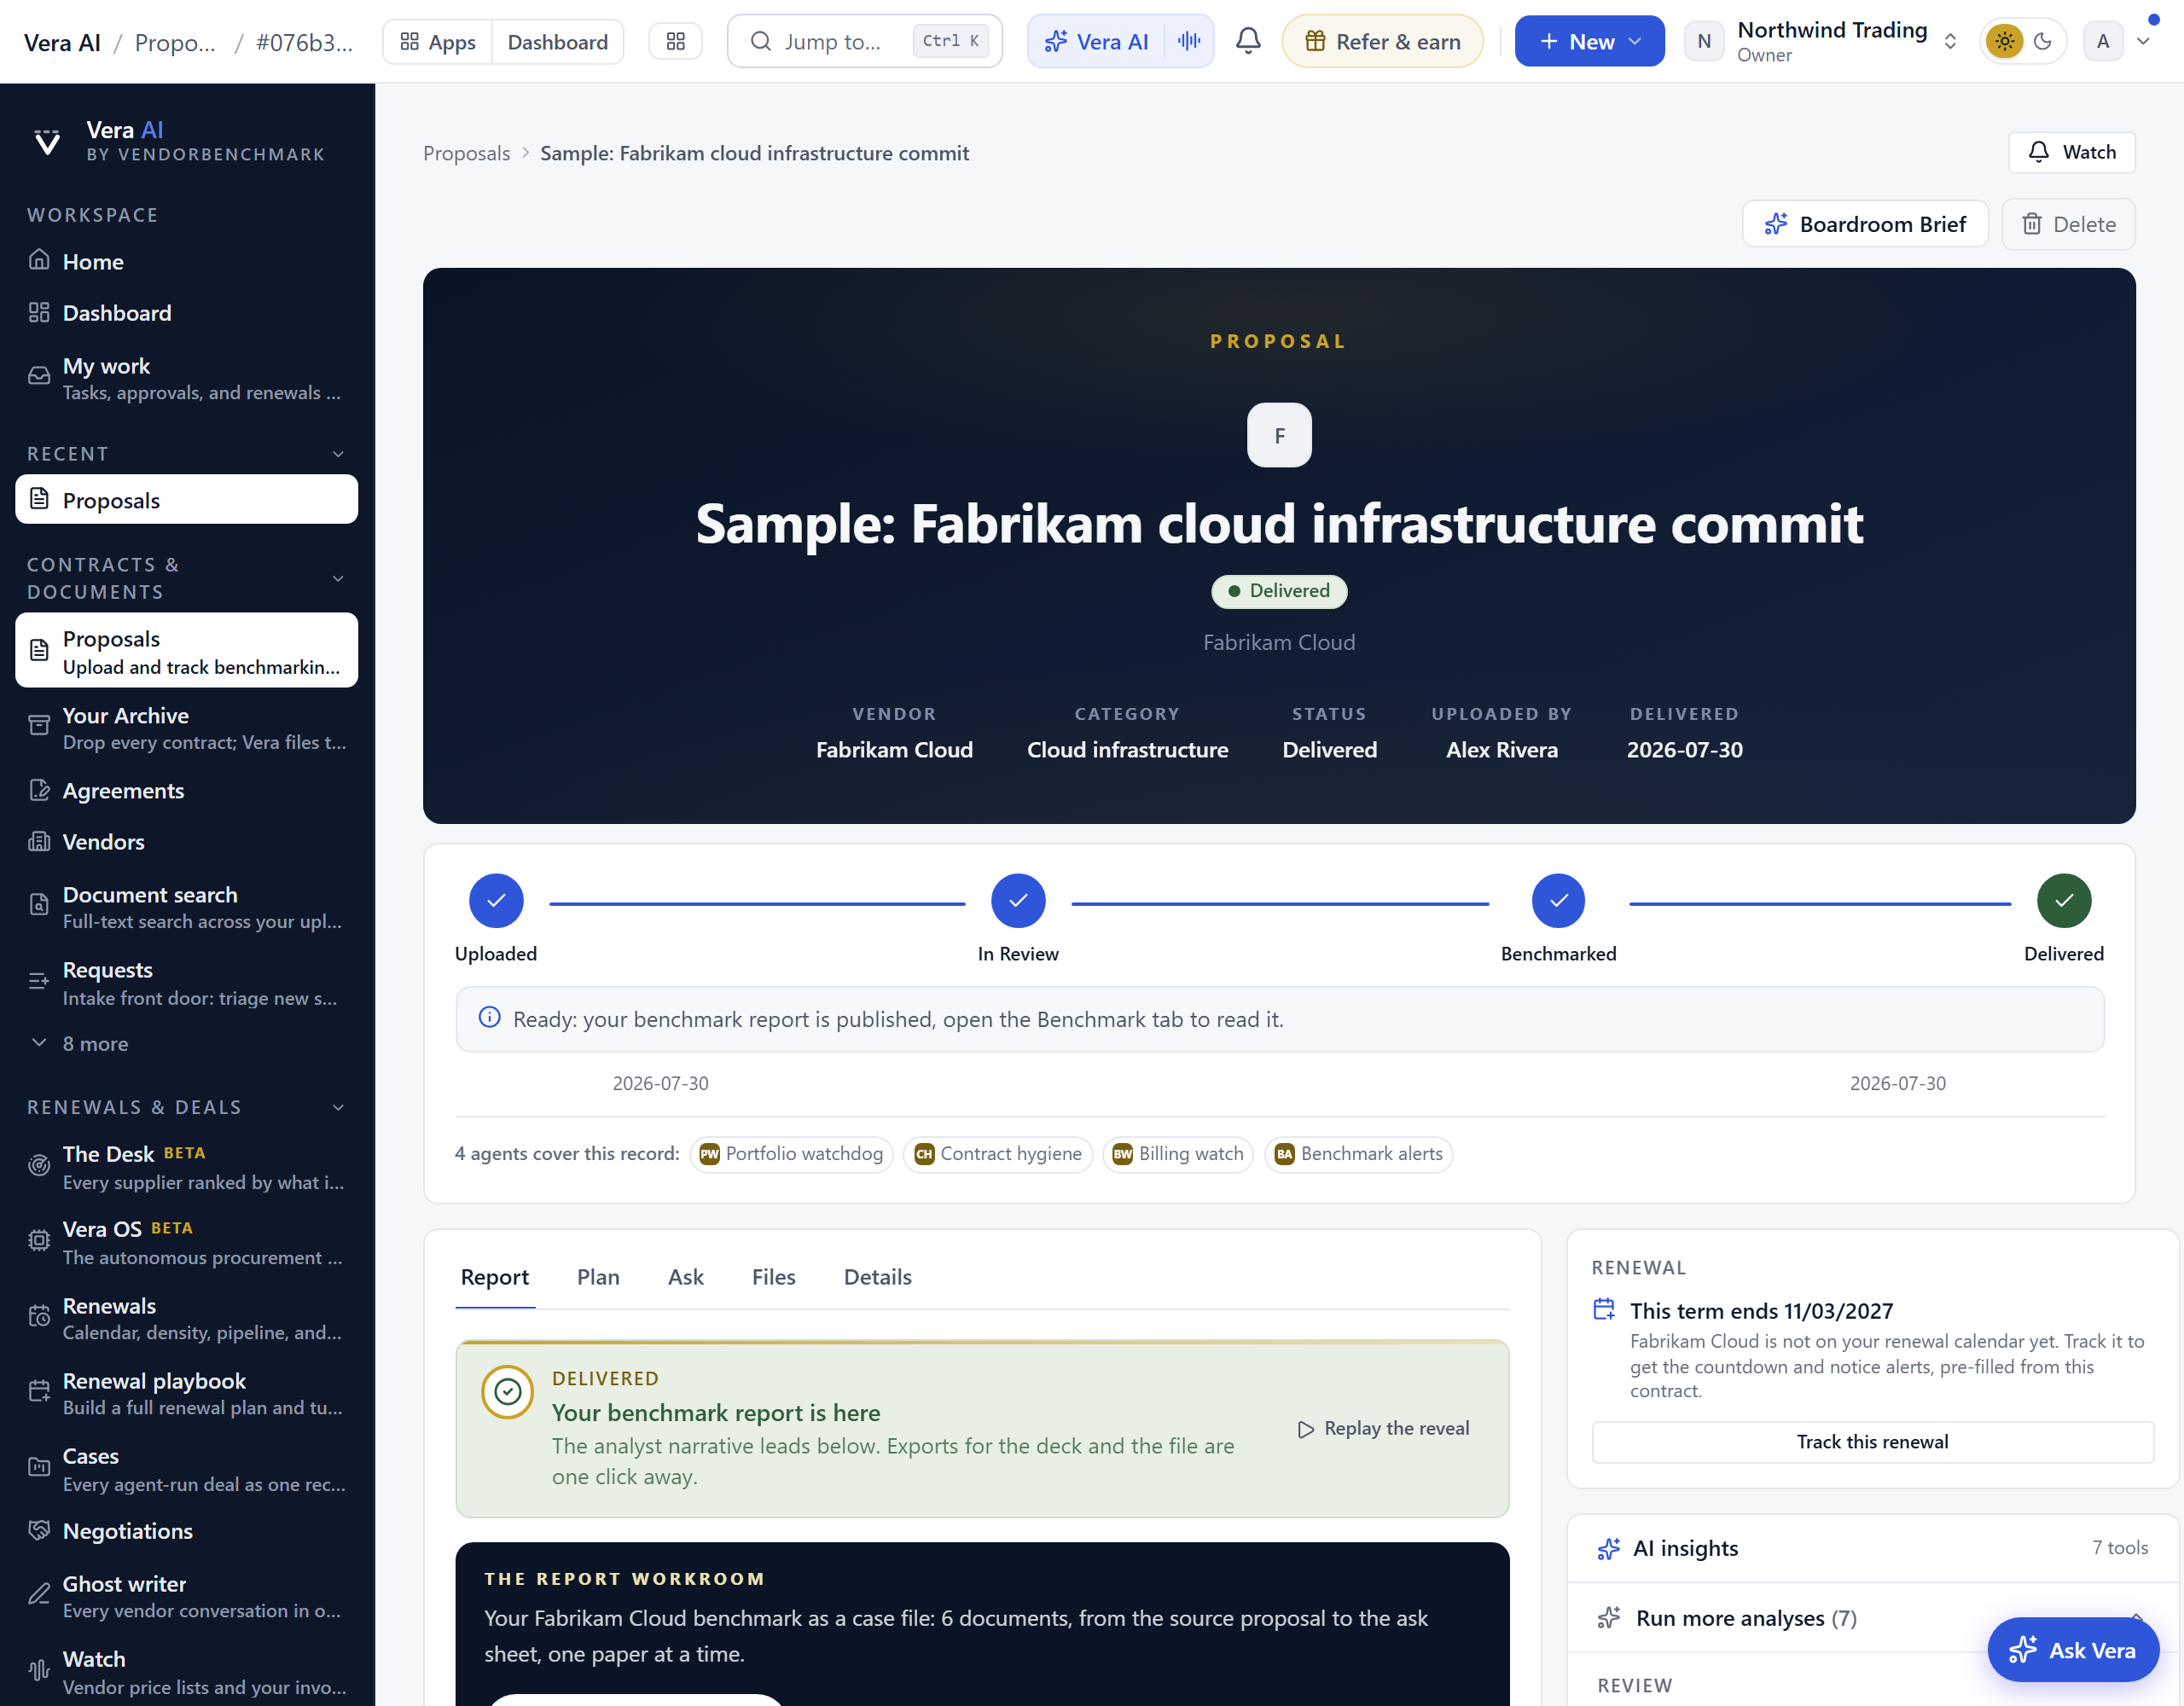Switch to the Plan tab
Screen dimensions: 2184x1706
pyautogui.click(x=598, y=1277)
